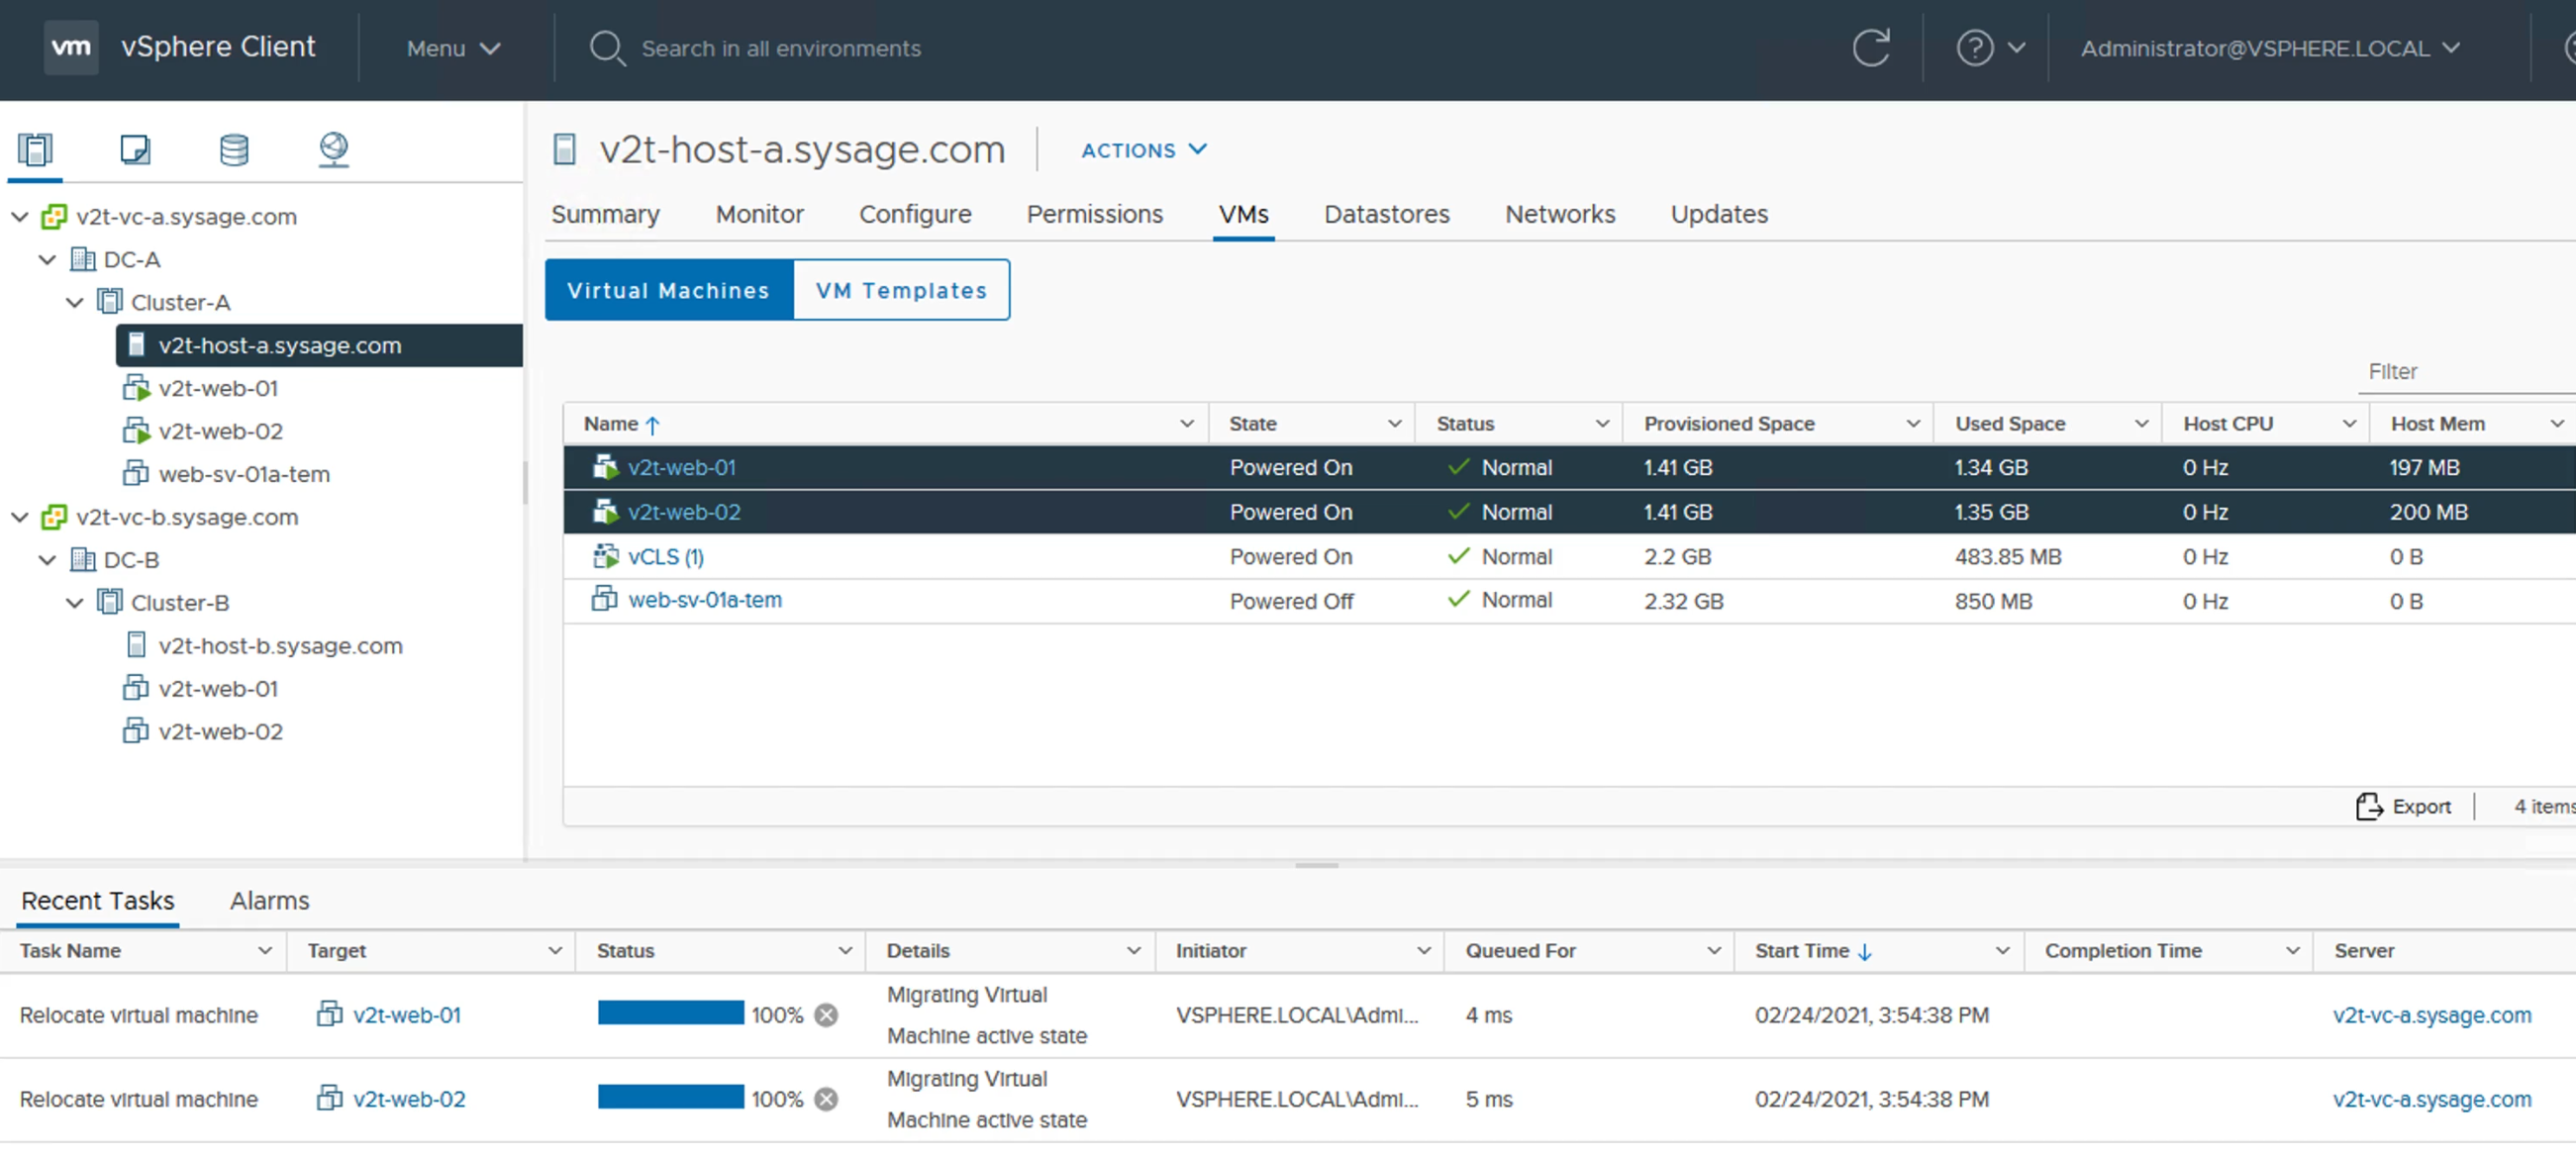
Task: Click the Export button
Action: click(2404, 806)
